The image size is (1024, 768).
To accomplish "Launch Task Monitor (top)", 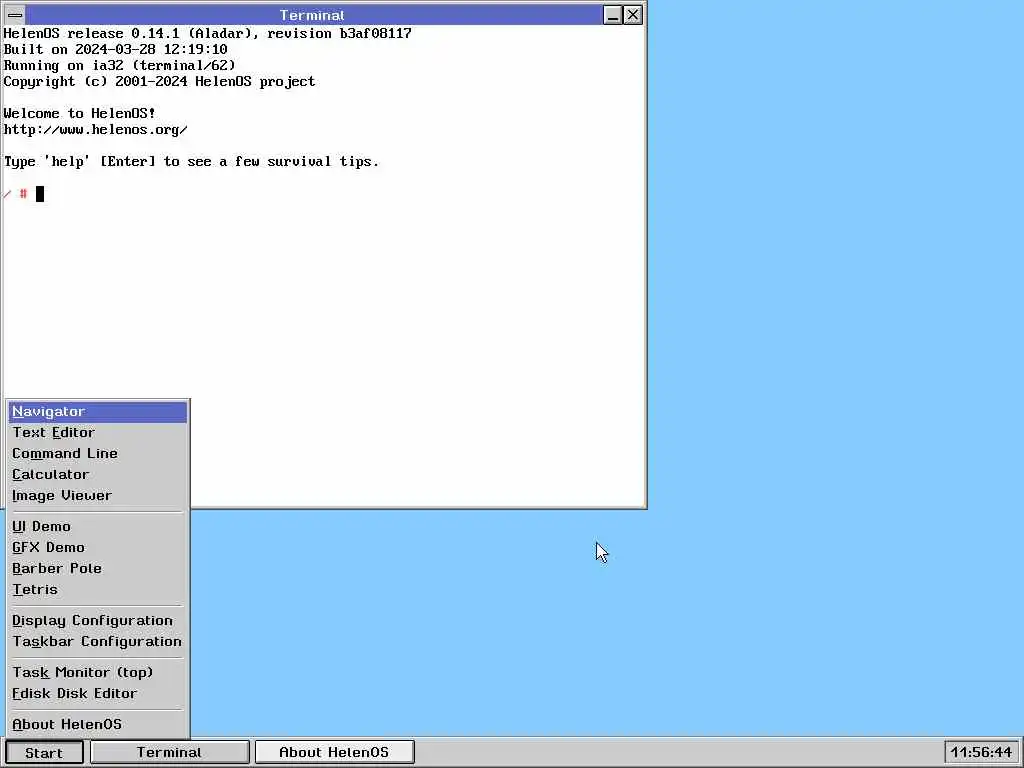I will [98, 672].
